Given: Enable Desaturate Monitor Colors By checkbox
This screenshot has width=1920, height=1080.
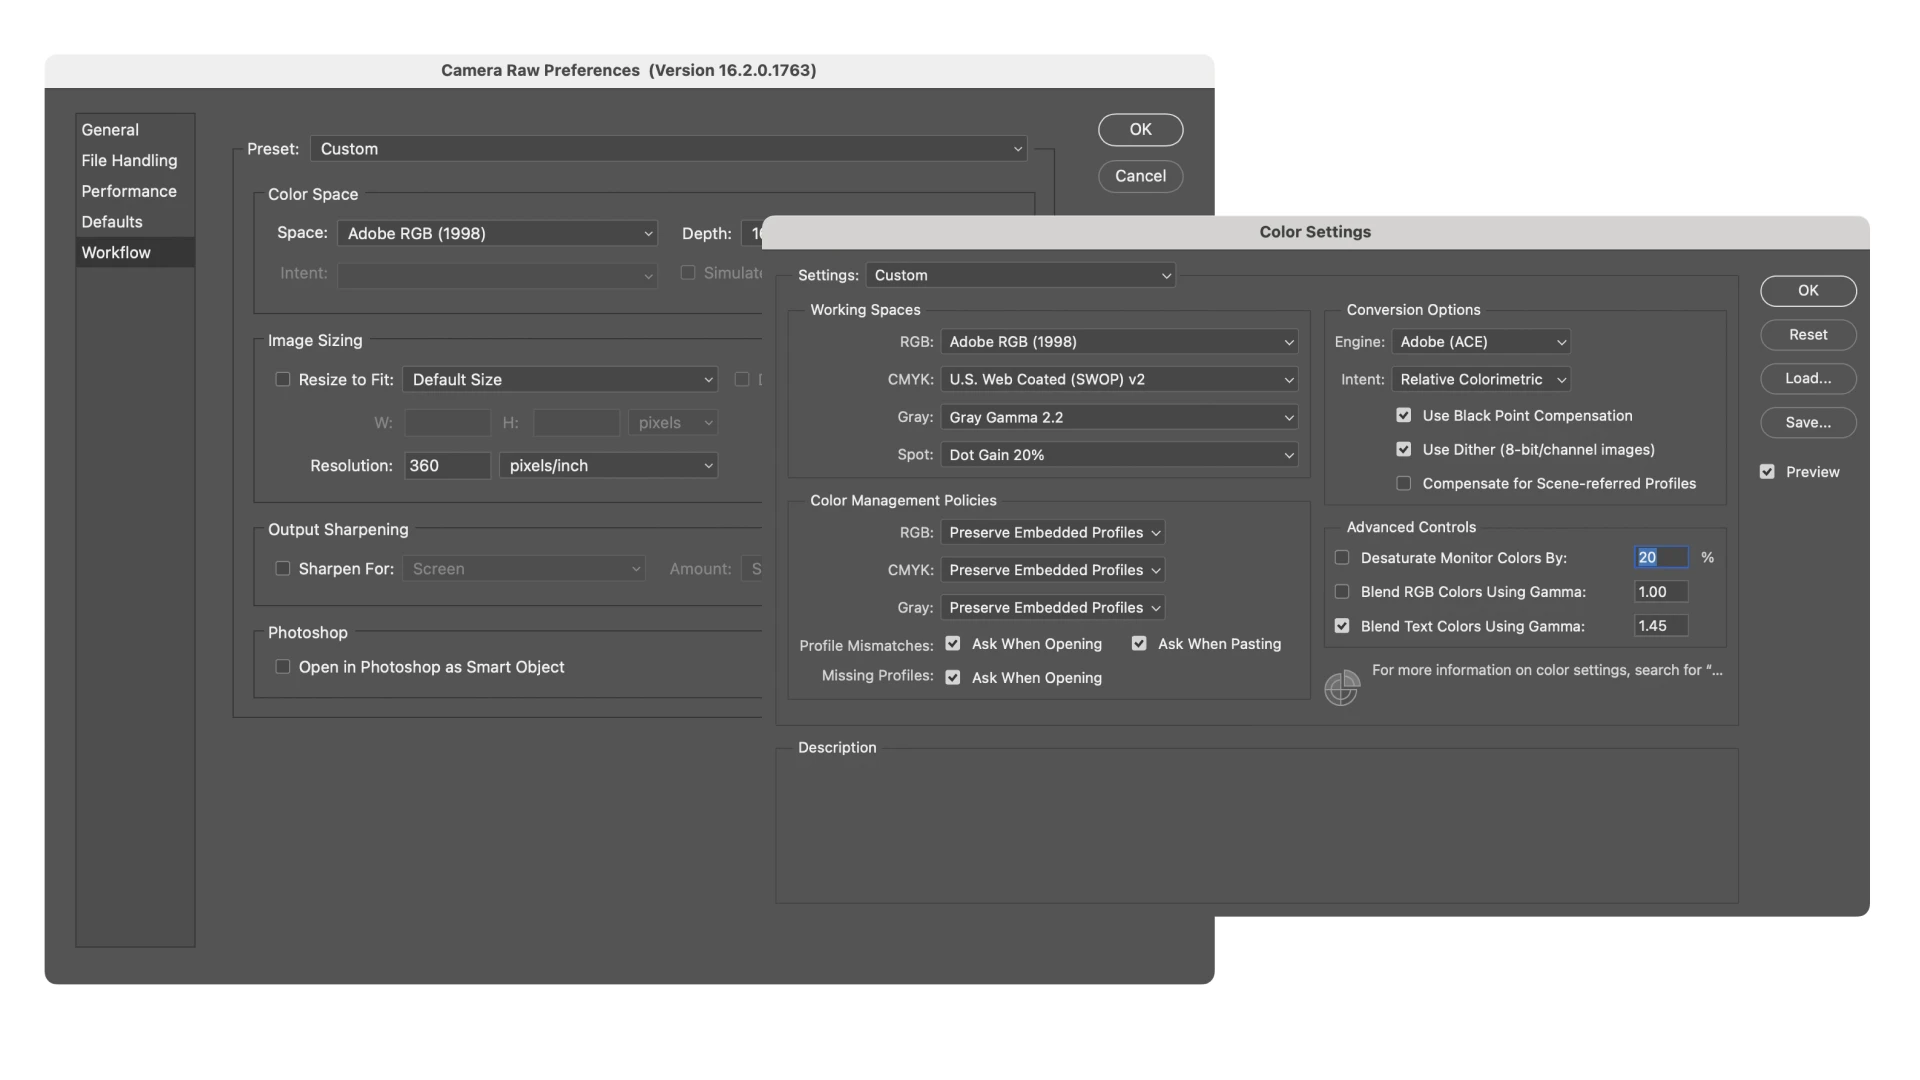Looking at the screenshot, I should 1342,558.
